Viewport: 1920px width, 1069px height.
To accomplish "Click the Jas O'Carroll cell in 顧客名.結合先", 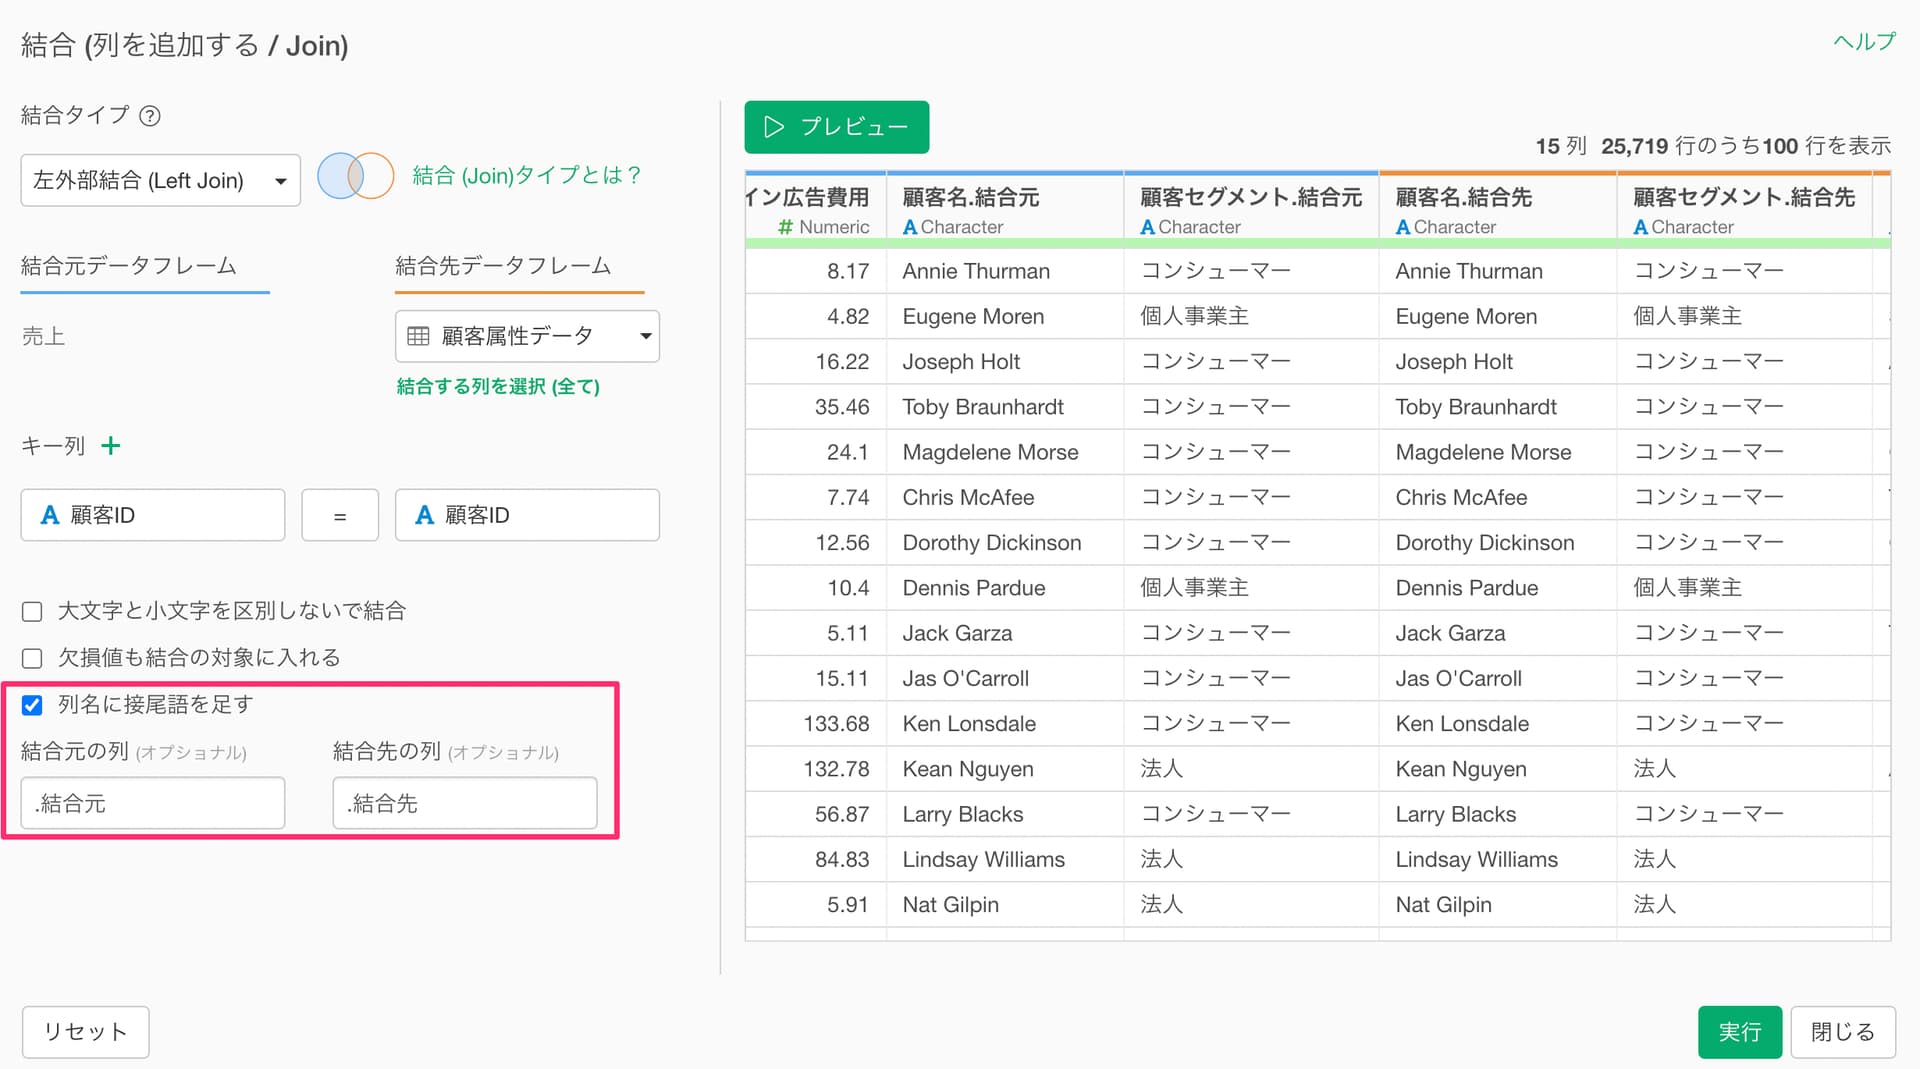I will click(x=1497, y=679).
